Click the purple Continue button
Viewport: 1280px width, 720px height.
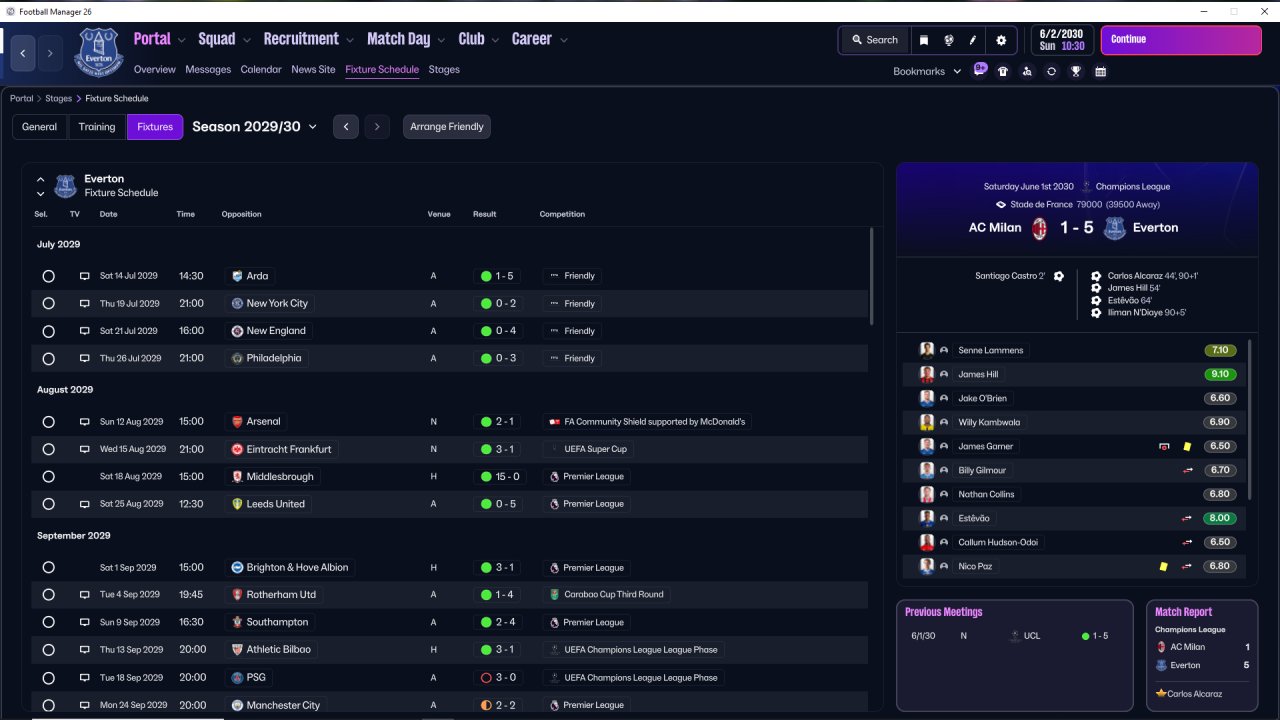click(x=1181, y=40)
